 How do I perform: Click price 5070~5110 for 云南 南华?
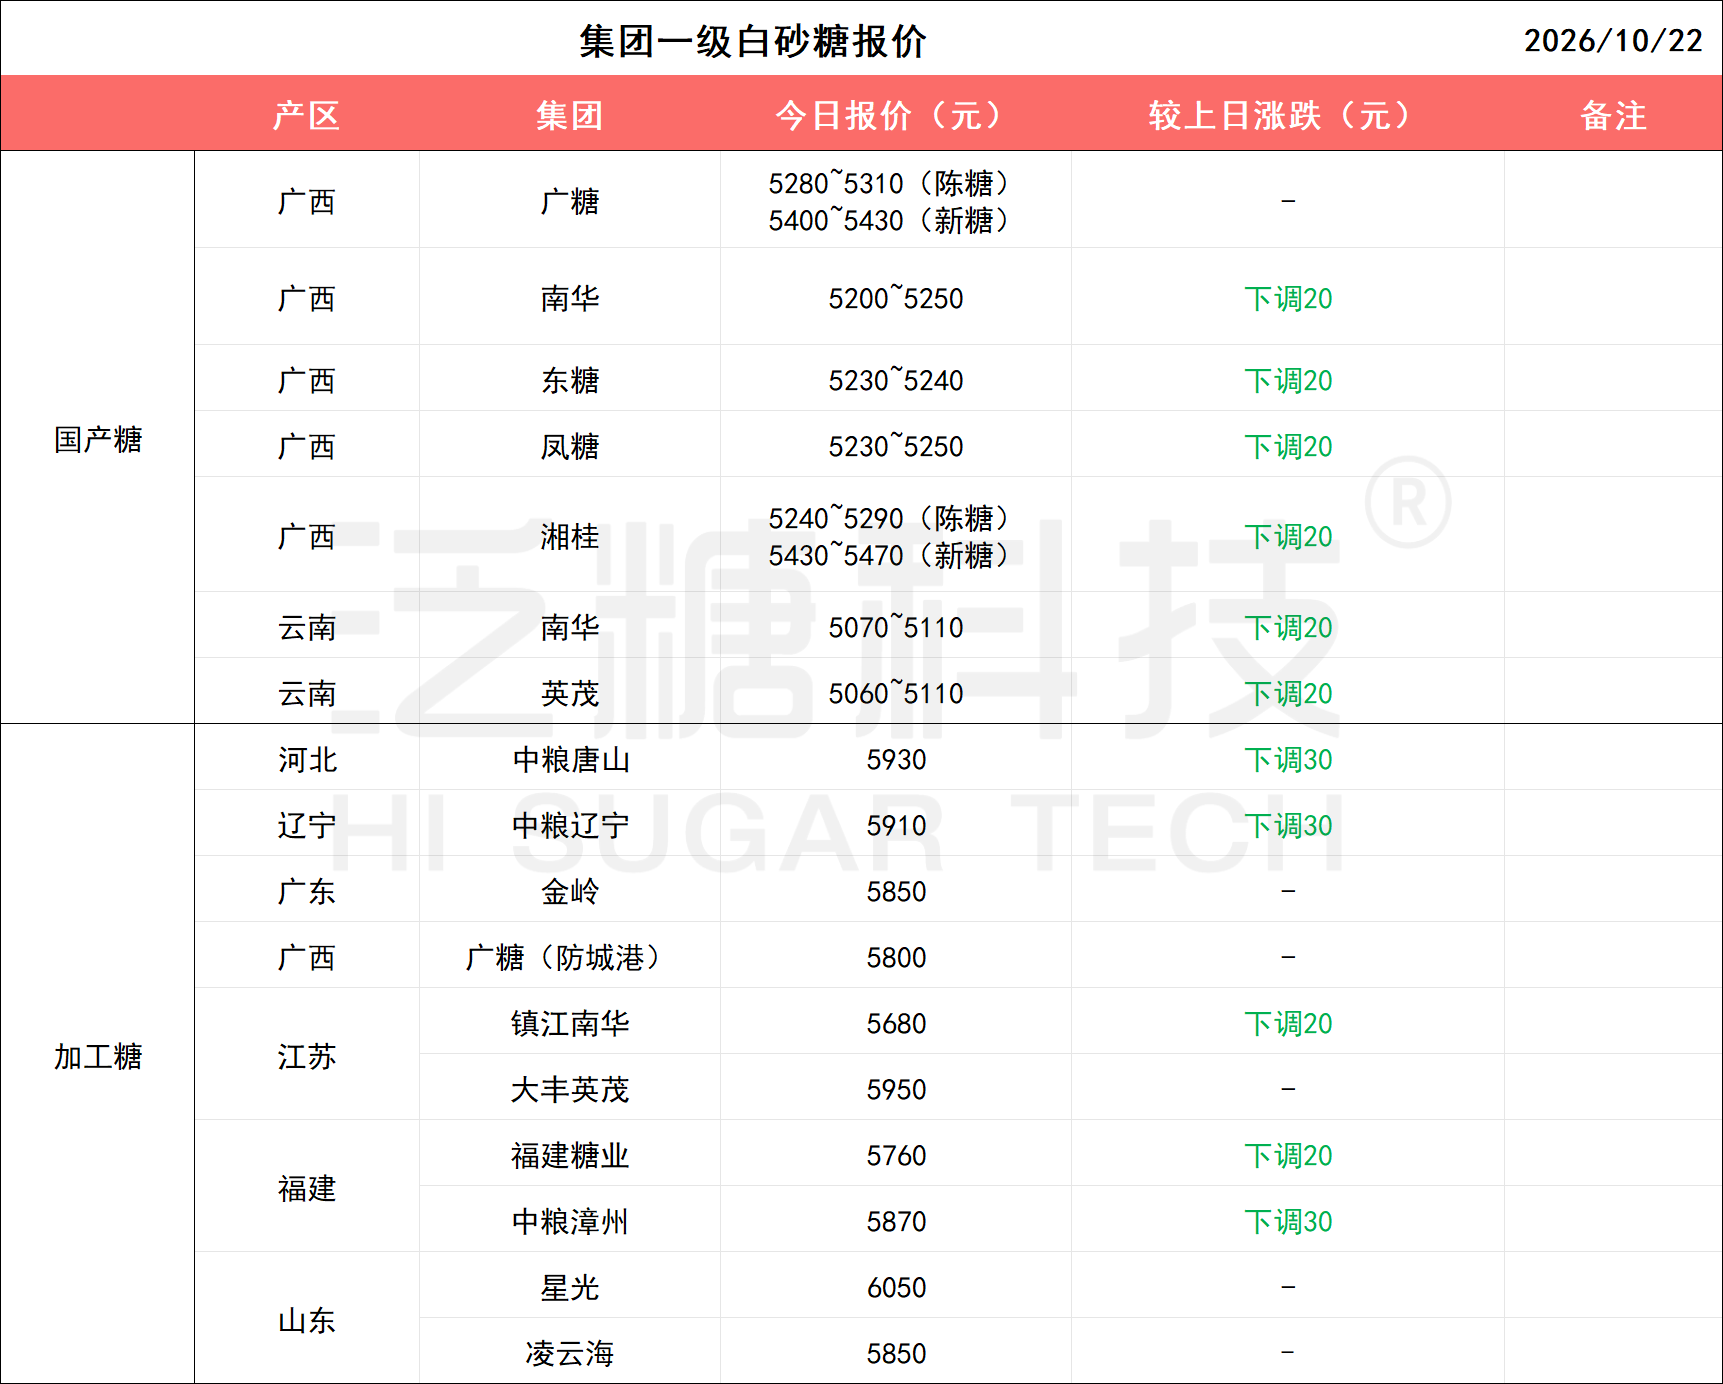click(x=895, y=627)
